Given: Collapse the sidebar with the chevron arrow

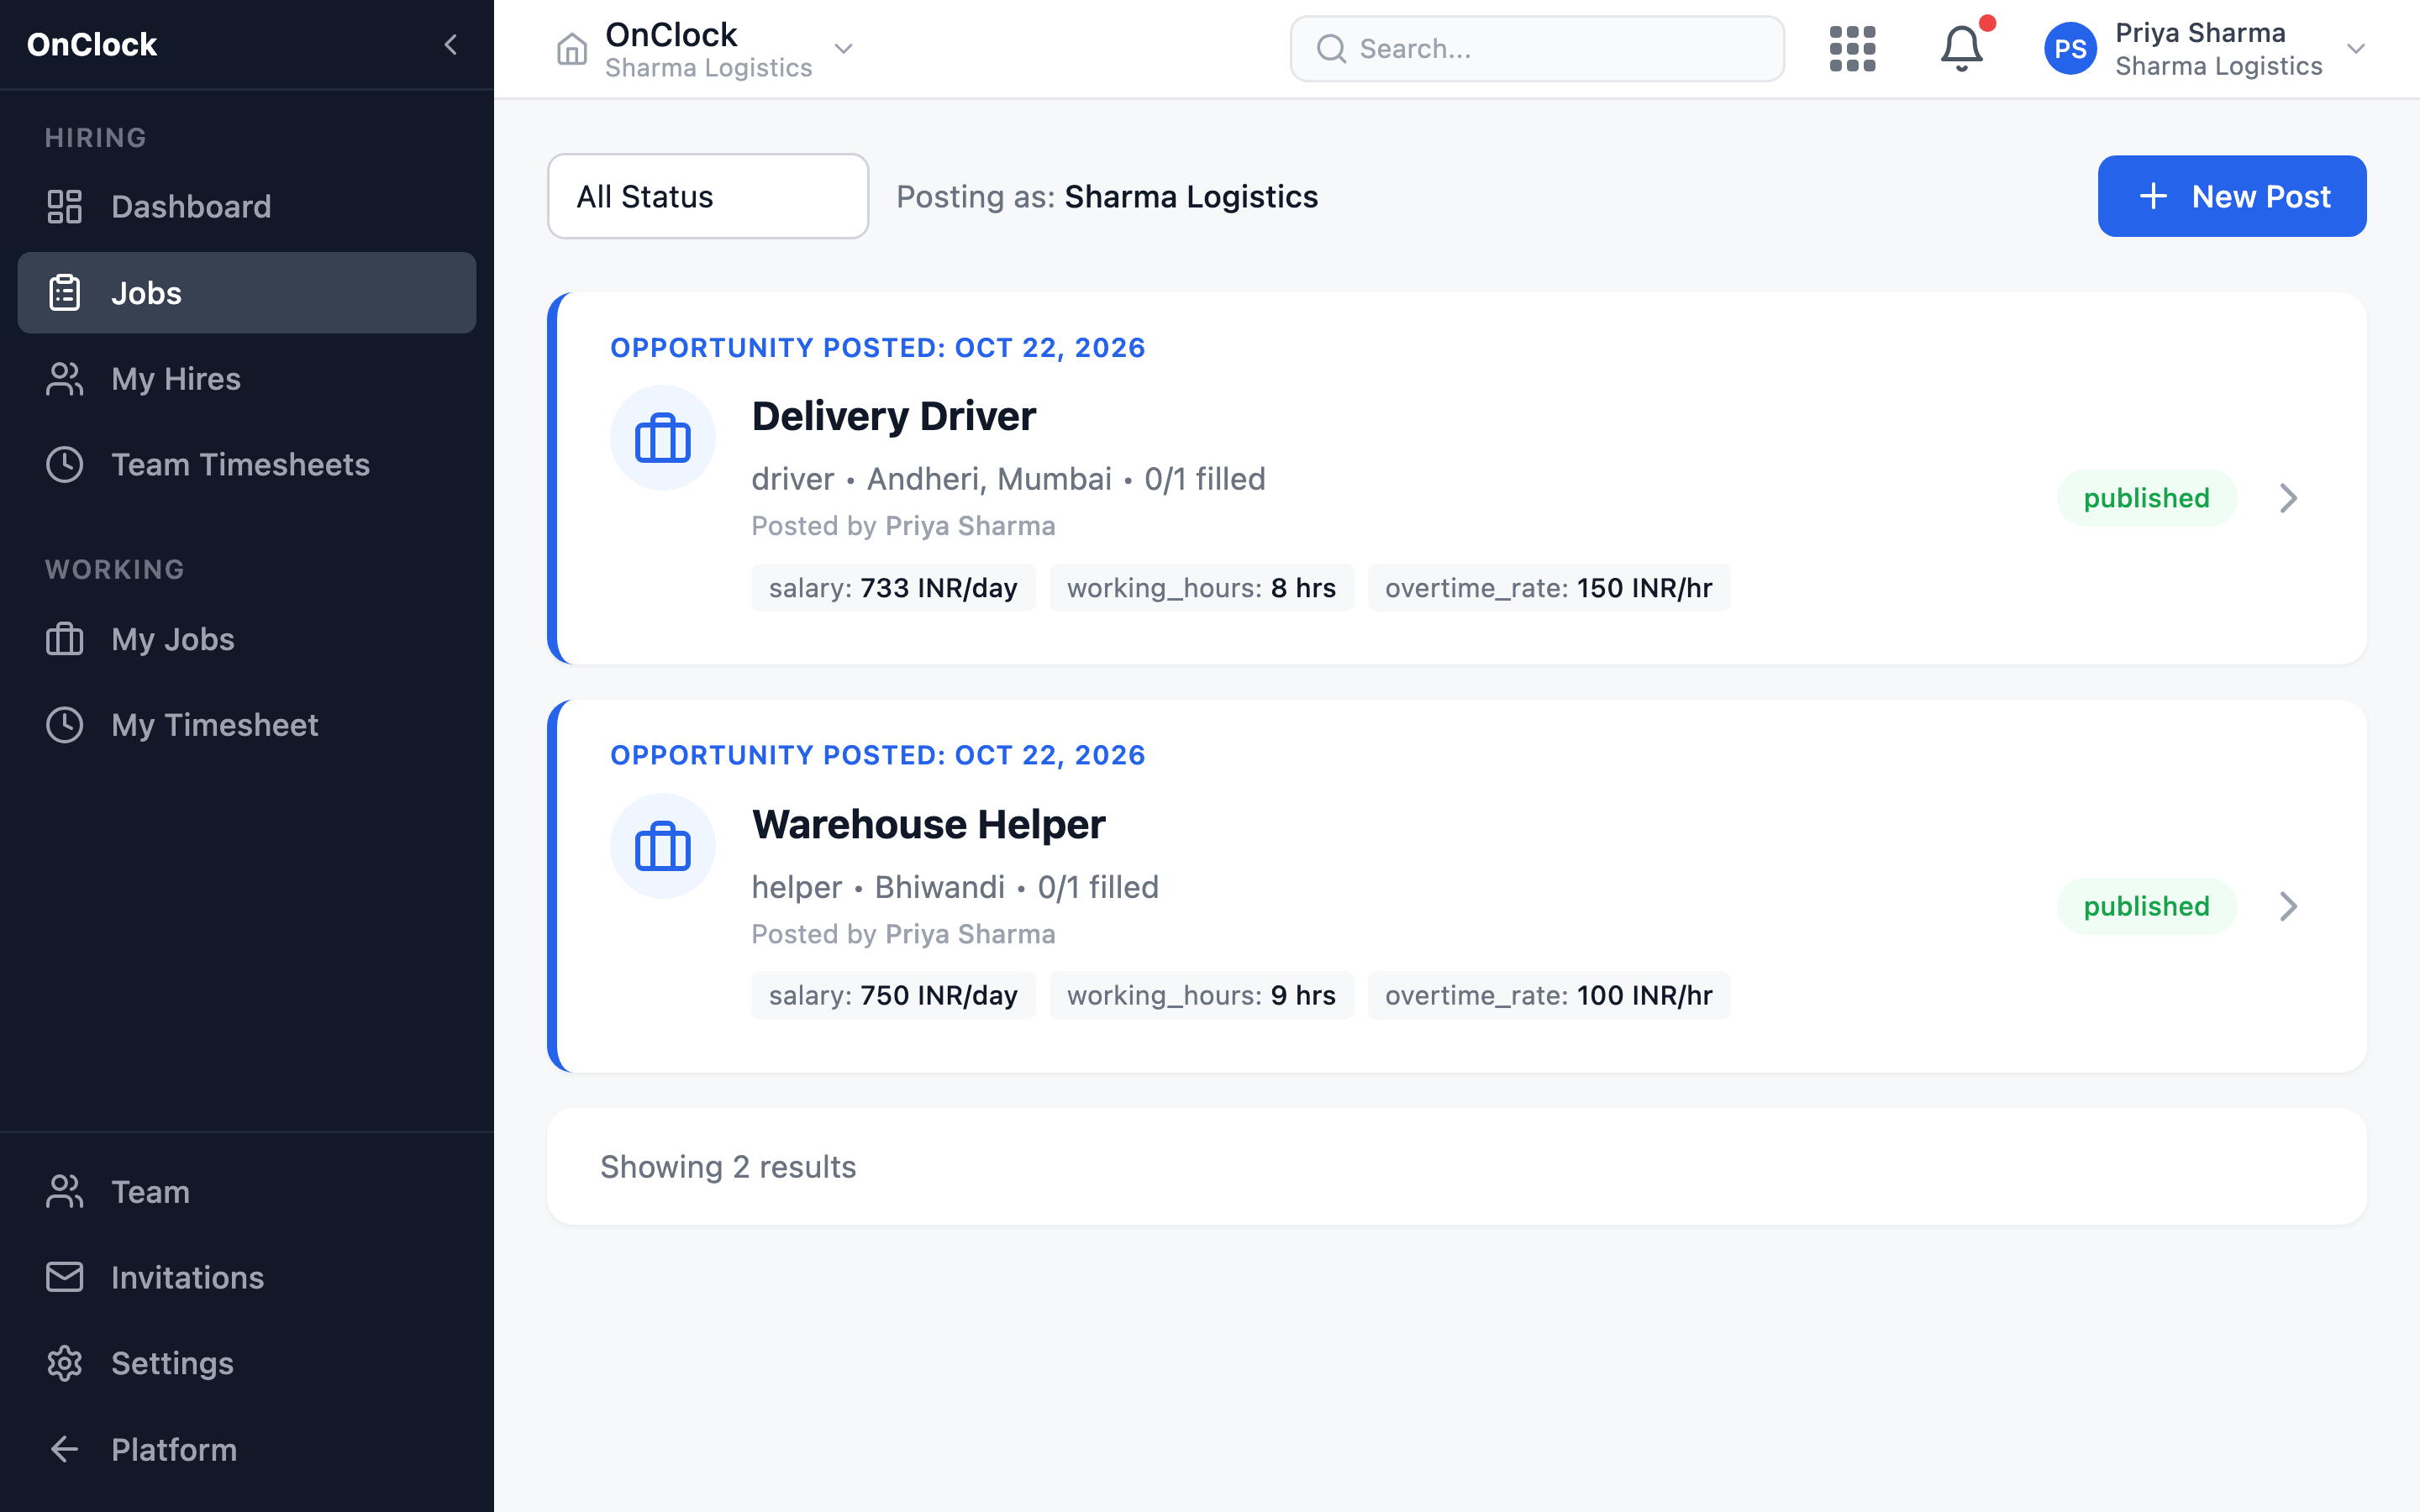Looking at the screenshot, I should (x=451, y=45).
